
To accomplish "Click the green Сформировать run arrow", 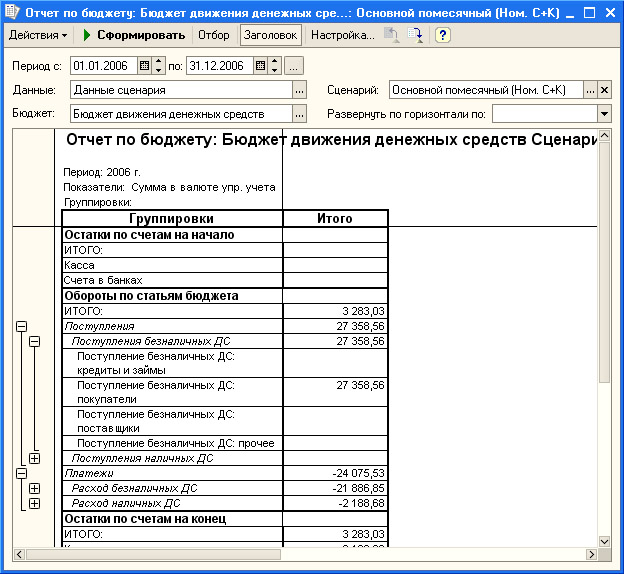I will click(x=87, y=35).
